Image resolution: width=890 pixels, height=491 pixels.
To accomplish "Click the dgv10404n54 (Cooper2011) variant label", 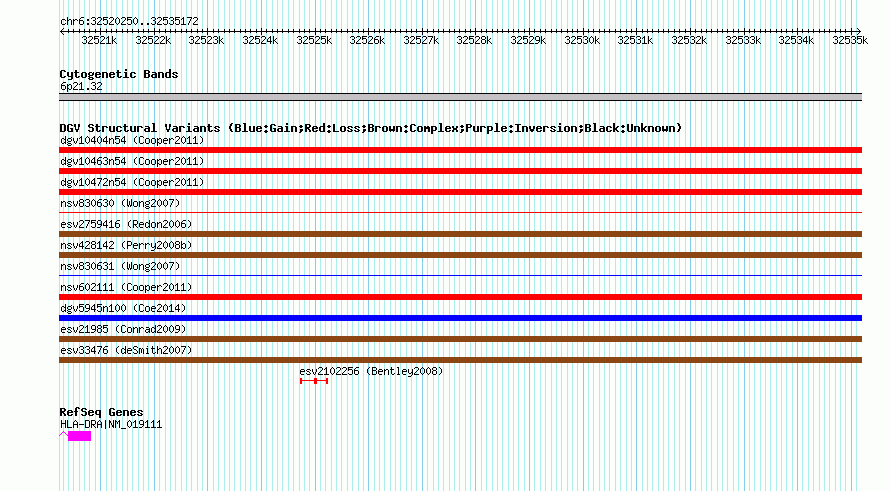I will (x=132, y=140).
